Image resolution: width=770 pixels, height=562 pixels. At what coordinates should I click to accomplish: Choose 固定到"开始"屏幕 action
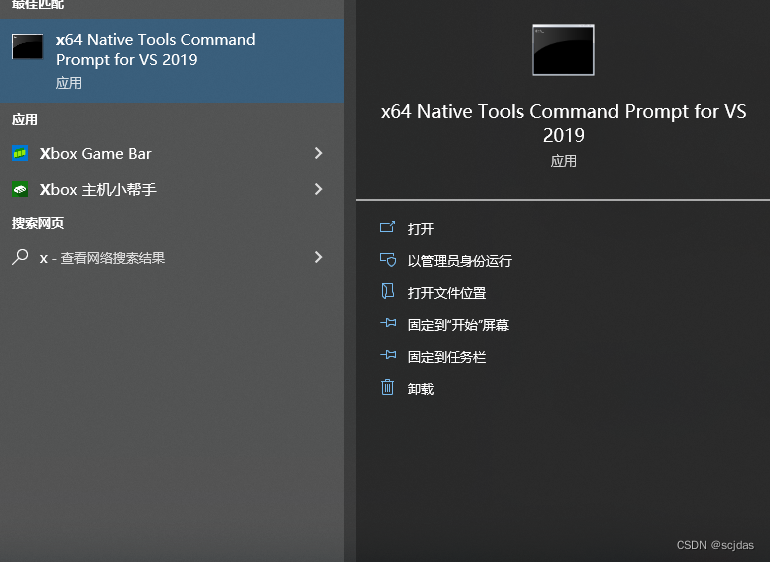click(x=458, y=325)
